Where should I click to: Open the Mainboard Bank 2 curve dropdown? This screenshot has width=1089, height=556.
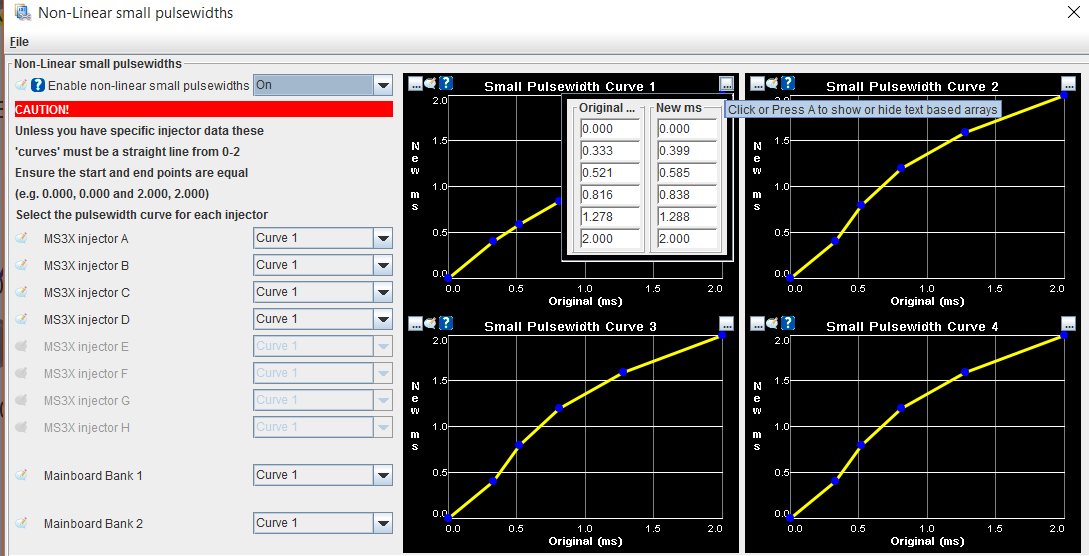(382, 523)
